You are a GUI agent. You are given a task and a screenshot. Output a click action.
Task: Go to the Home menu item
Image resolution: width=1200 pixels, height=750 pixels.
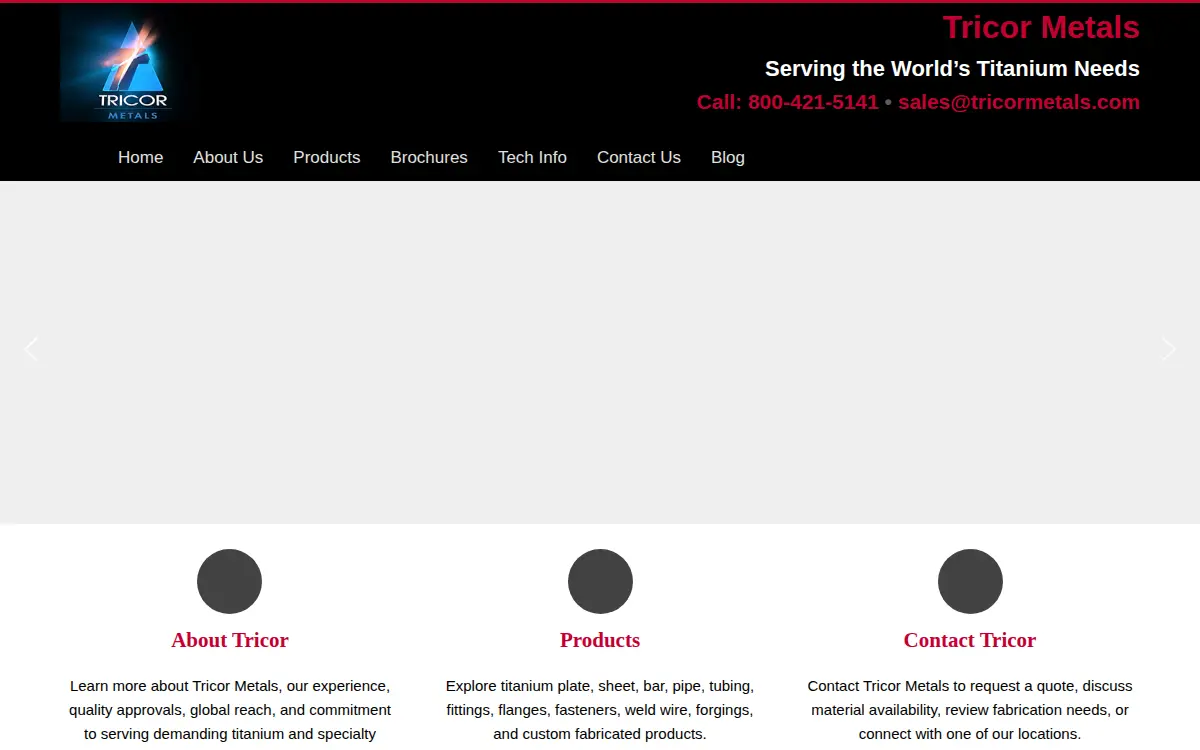pos(140,157)
